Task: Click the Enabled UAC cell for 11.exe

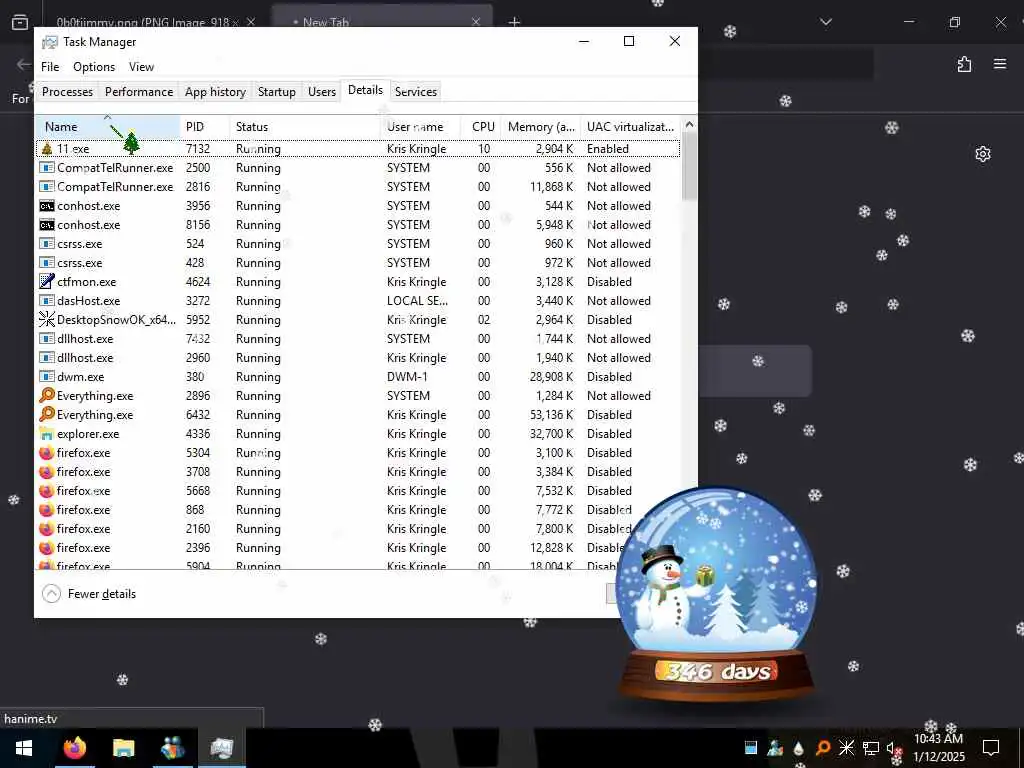Action: [x=607, y=149]
